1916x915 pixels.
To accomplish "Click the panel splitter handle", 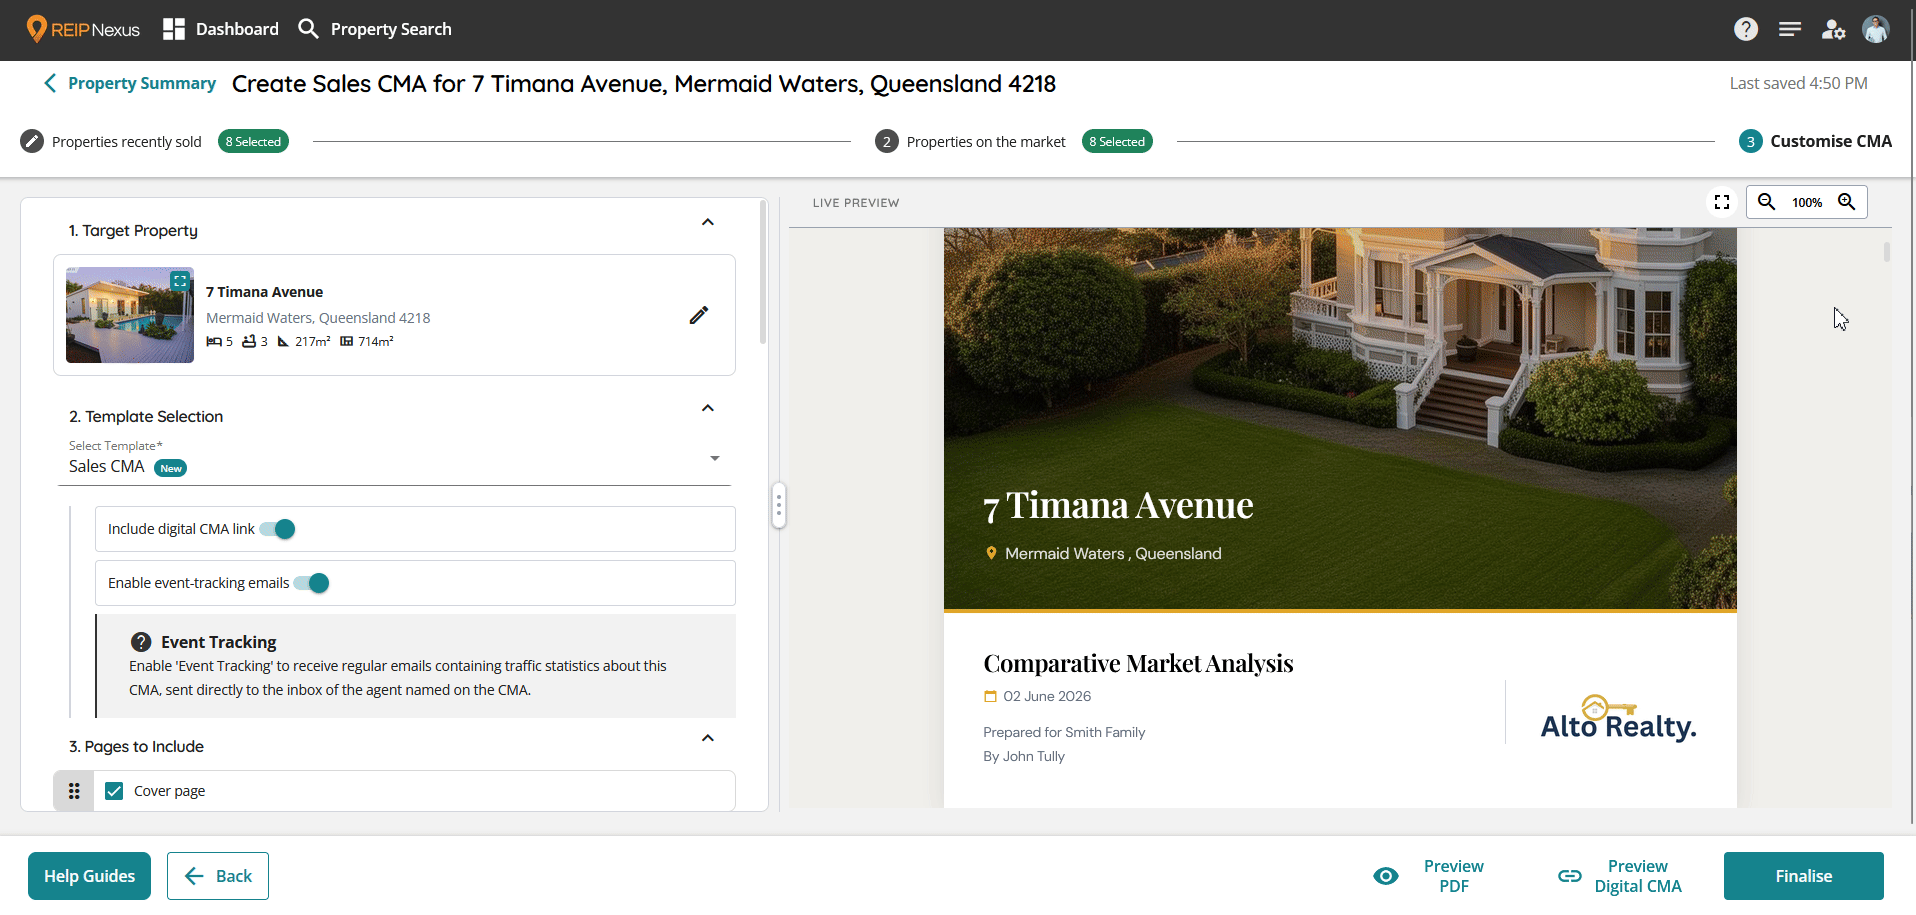I will (x=779, y=505).
